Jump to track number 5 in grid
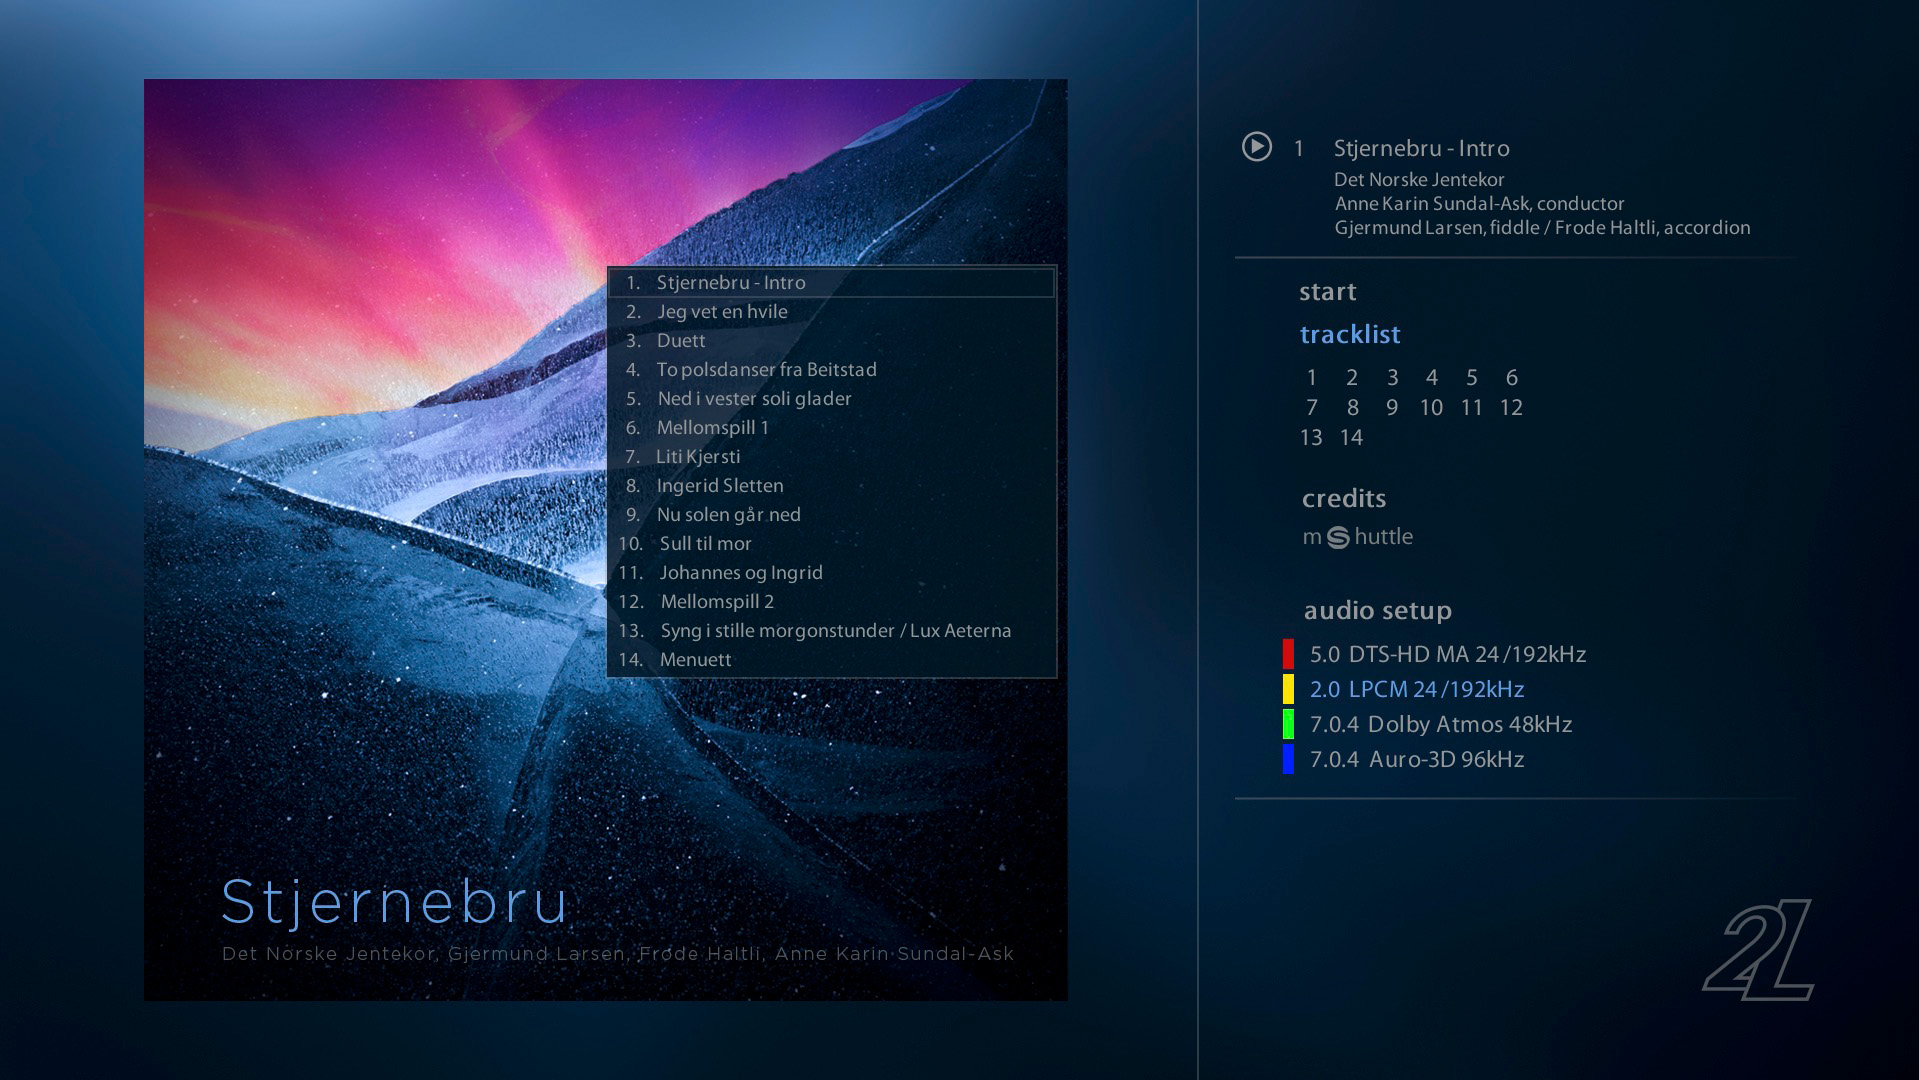Image resolution: width=1919 pixels, height=1080 pixels. point(1471,378)
